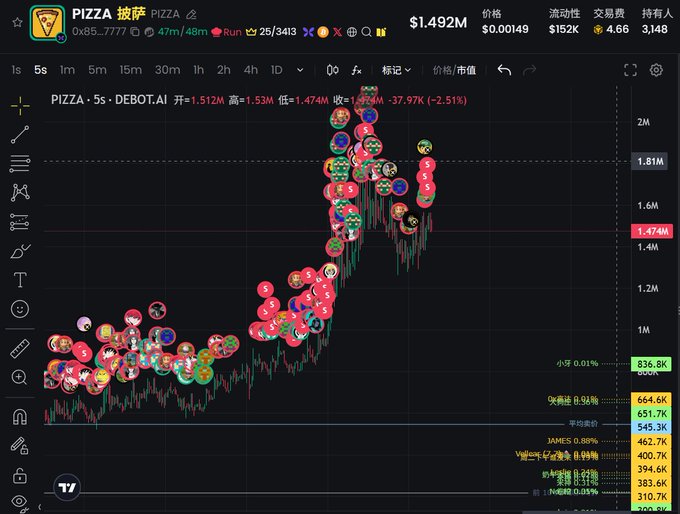Viewport: 680px width, 514px height.
Task: Lock all drawing tools
Action: tap(20, 475)
